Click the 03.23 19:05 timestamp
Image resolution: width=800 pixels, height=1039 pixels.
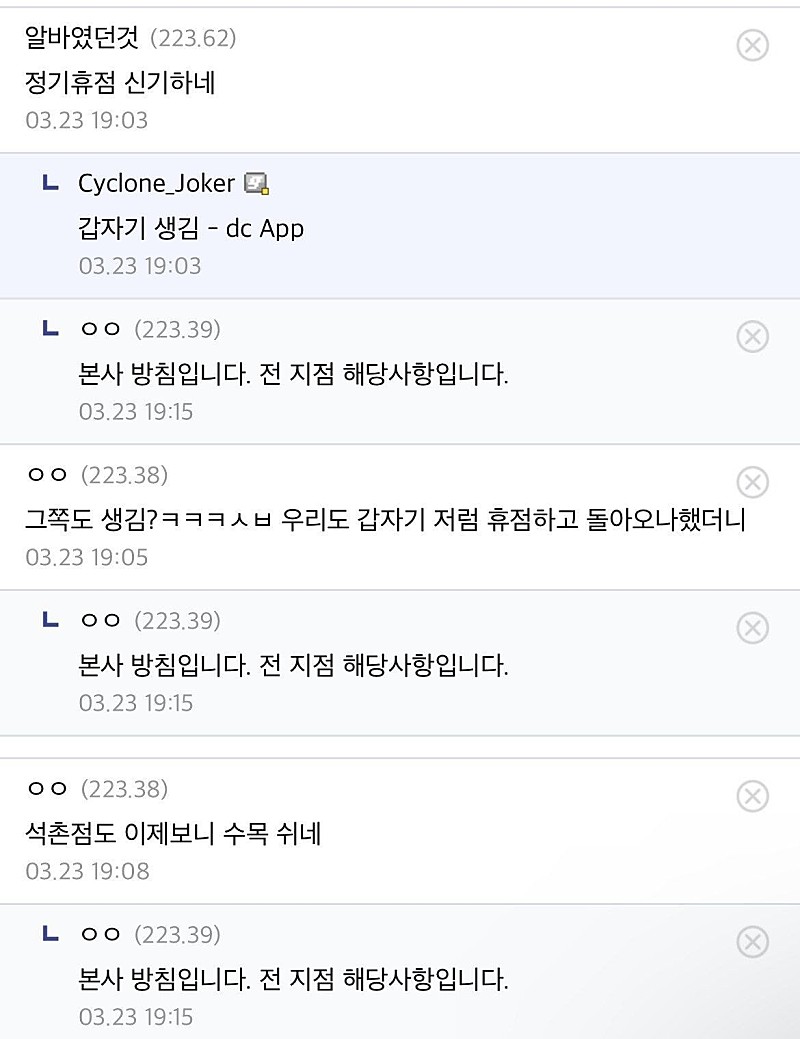click(87, 557)
